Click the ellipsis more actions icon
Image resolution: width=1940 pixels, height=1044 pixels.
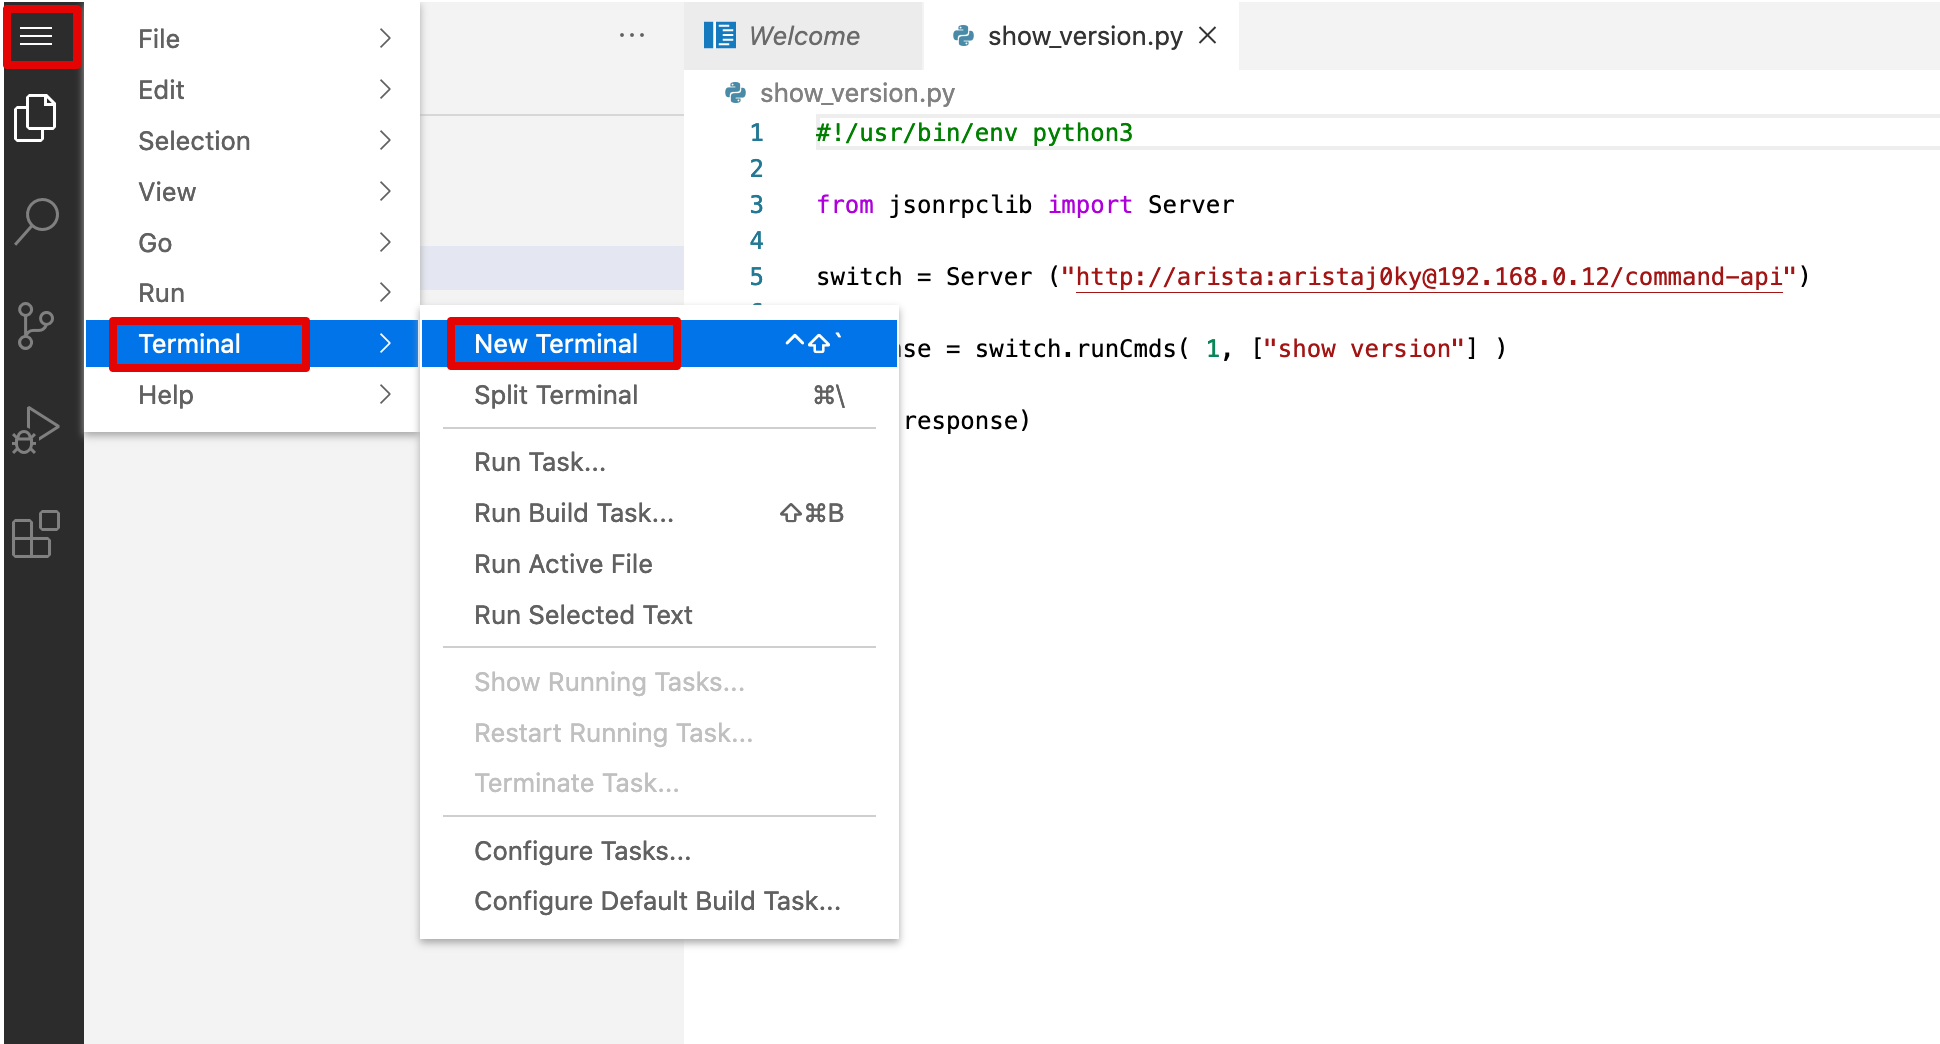click(x=632, y=34)
